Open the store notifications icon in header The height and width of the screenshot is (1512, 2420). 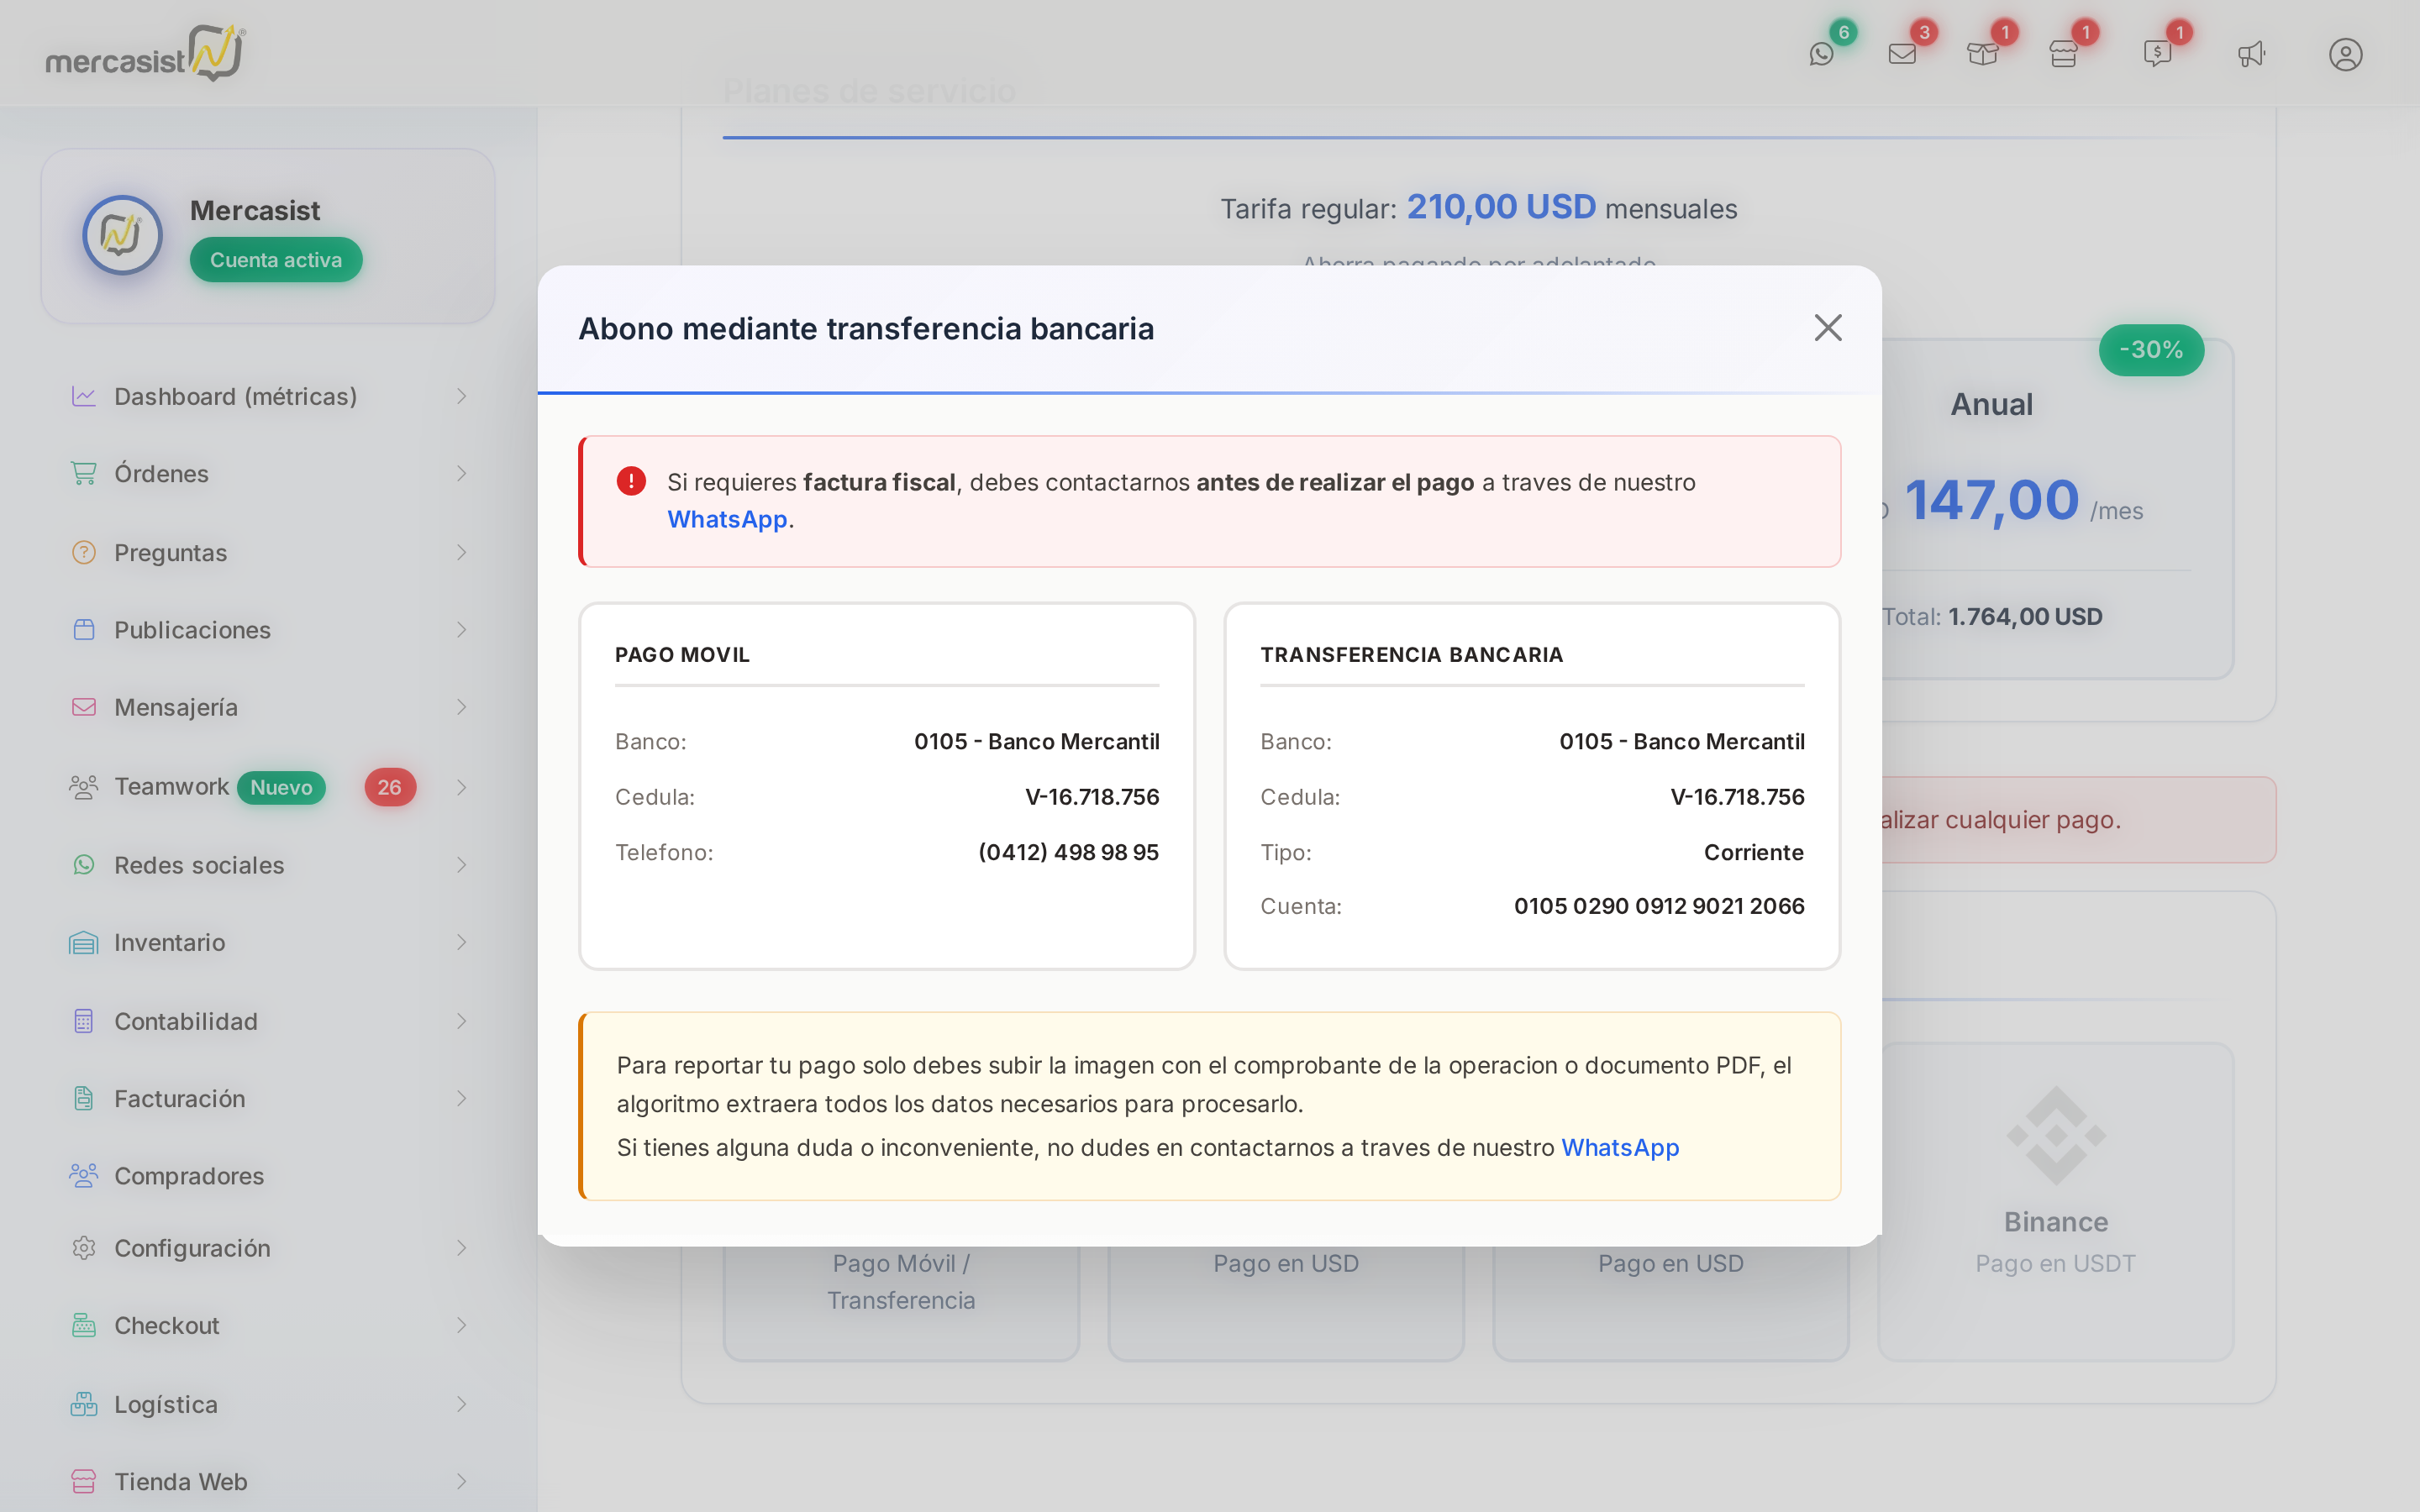click(2063, 54)
